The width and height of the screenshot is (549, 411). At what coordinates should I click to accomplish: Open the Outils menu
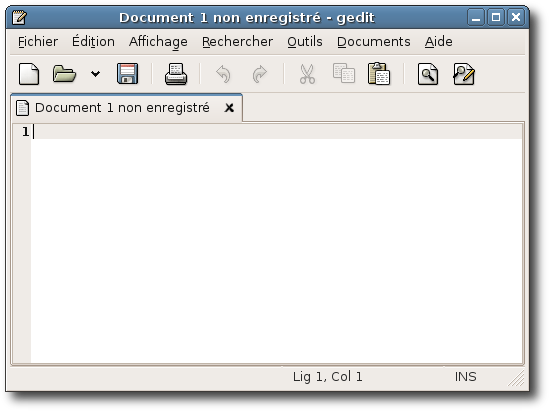(305, 42)
